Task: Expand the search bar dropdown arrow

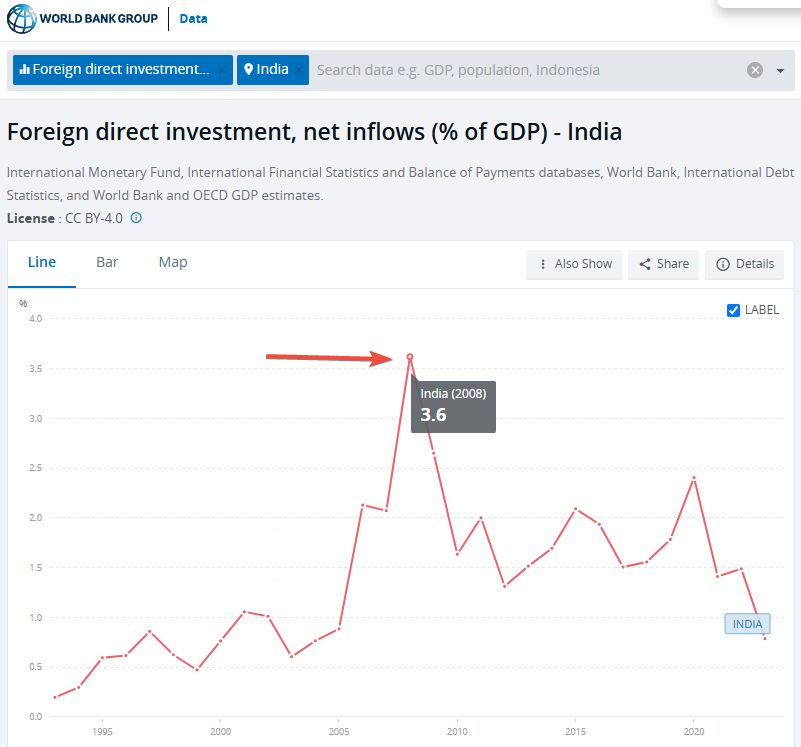Action: point(780,71)
